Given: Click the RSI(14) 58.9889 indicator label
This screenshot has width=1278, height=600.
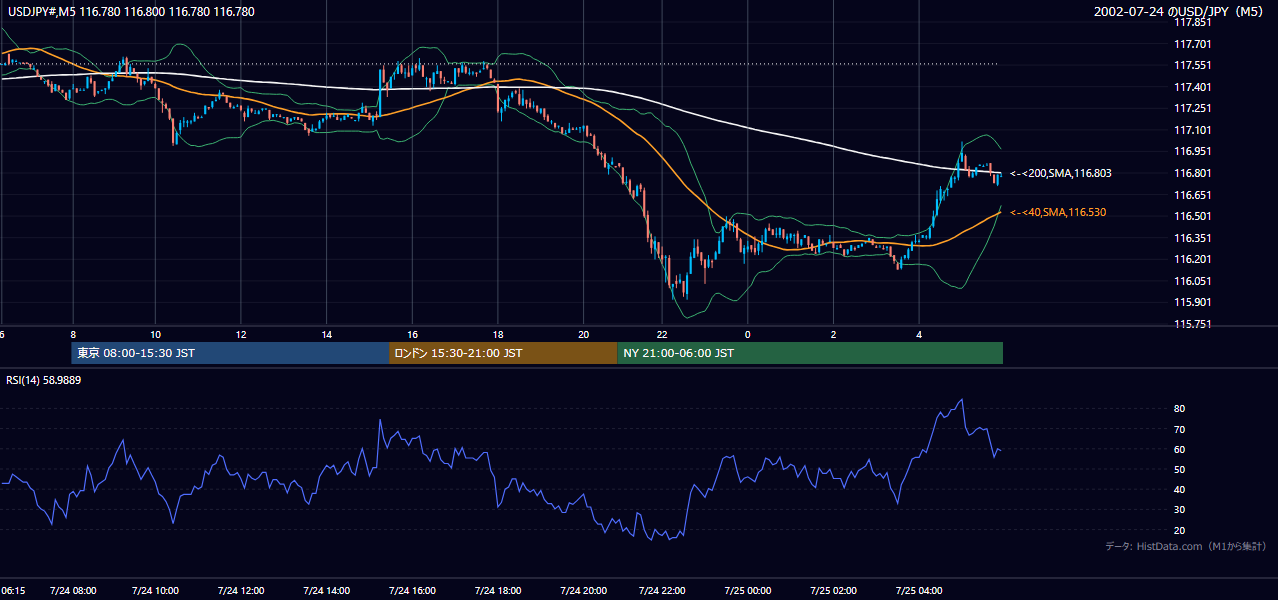Looking at the screenshot, I should pos(43,380).
